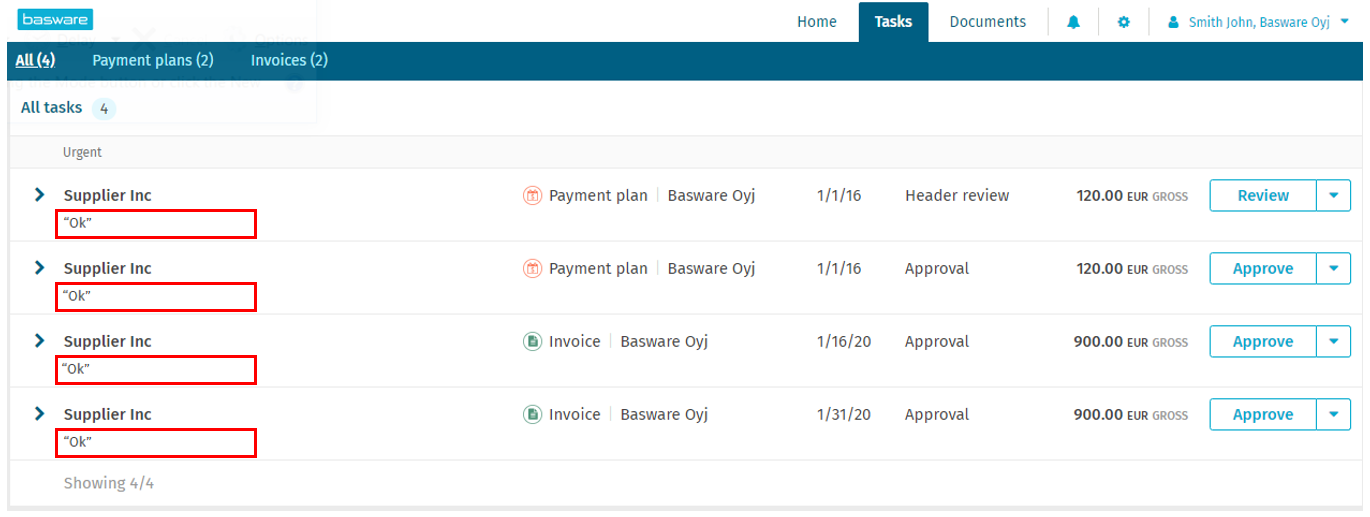
Task: Click the Ok comment in 1/31/20 invoice row
Action: tap(76, 442)
